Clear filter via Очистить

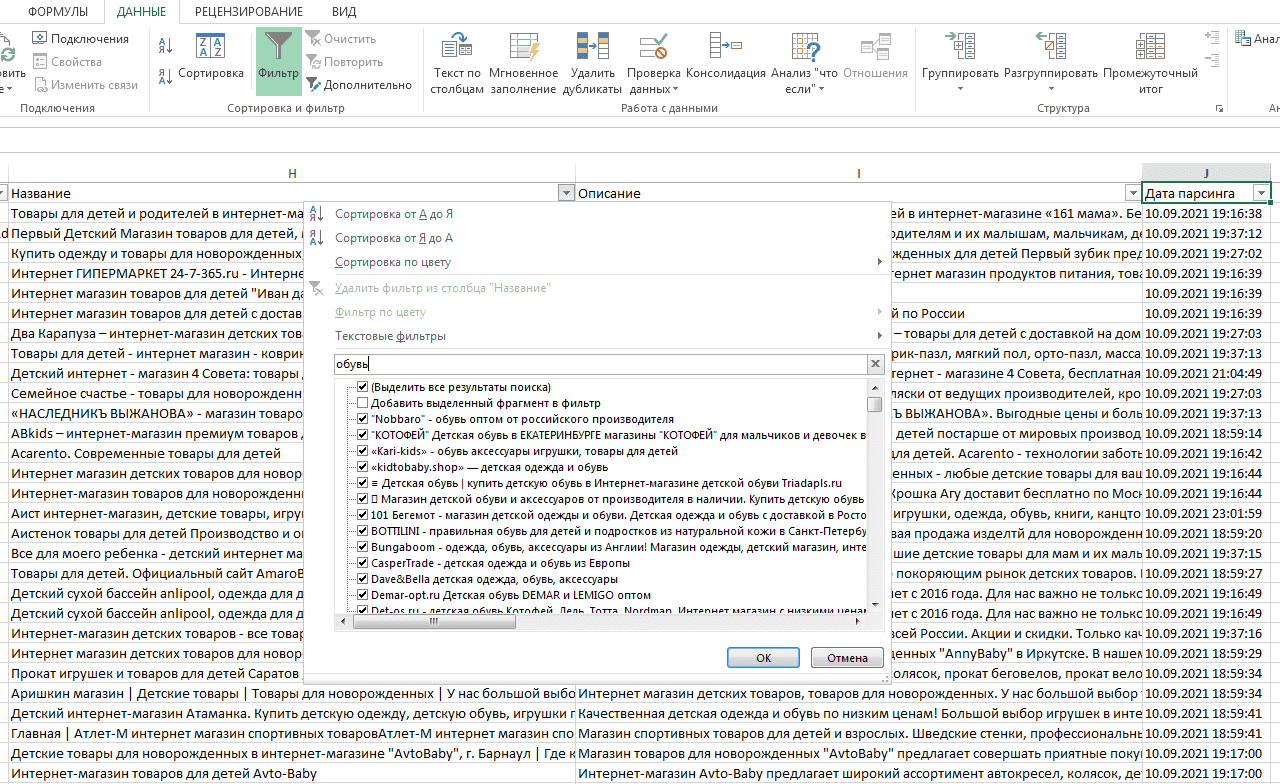point(341,39)
